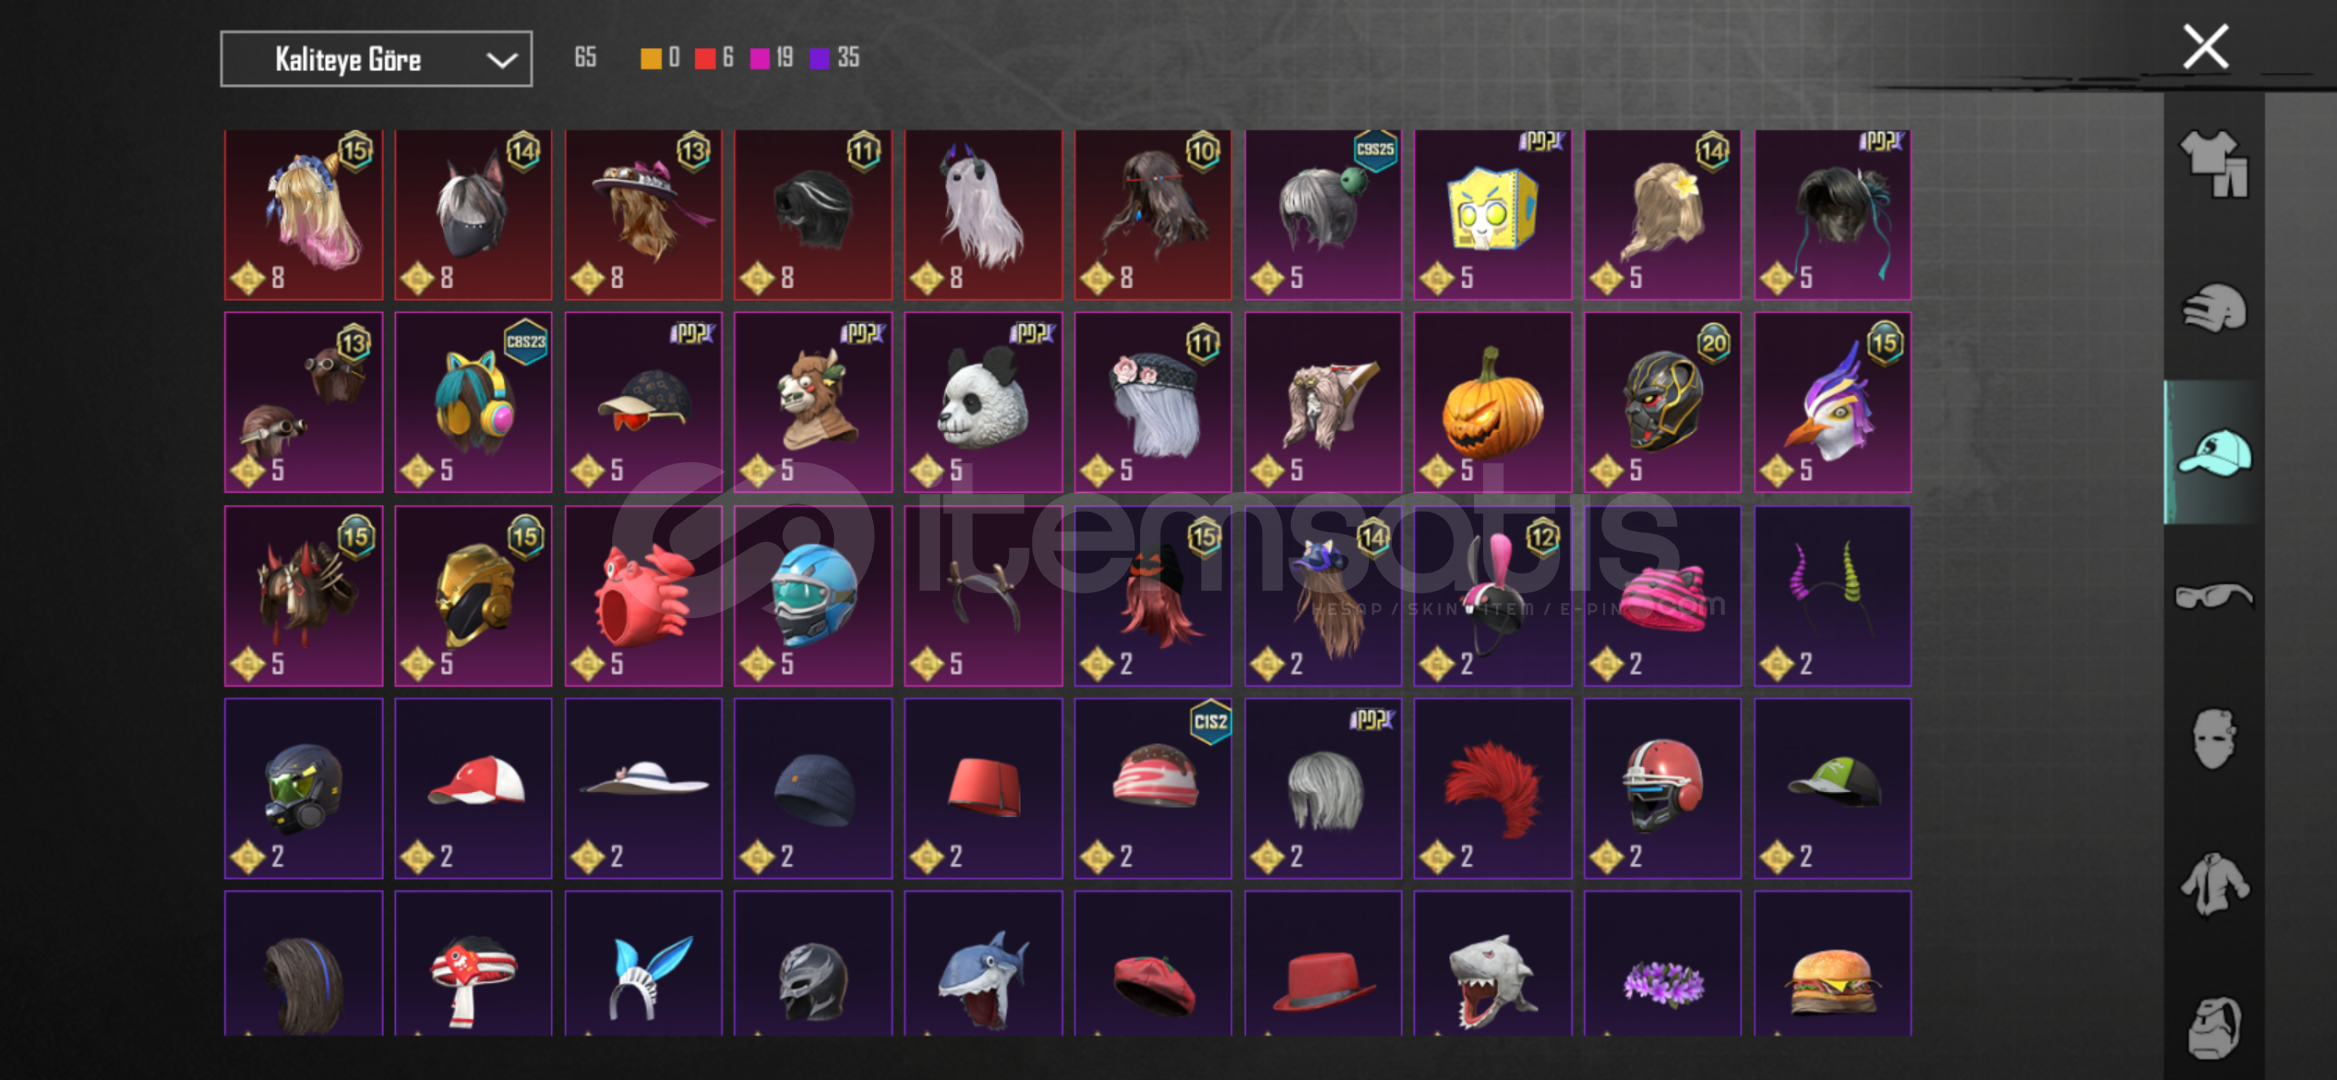This screenshot has height=1080, width=2337.
Task: Expand the Kaliteye Göre sort dropdown
Action: point(376,59)
